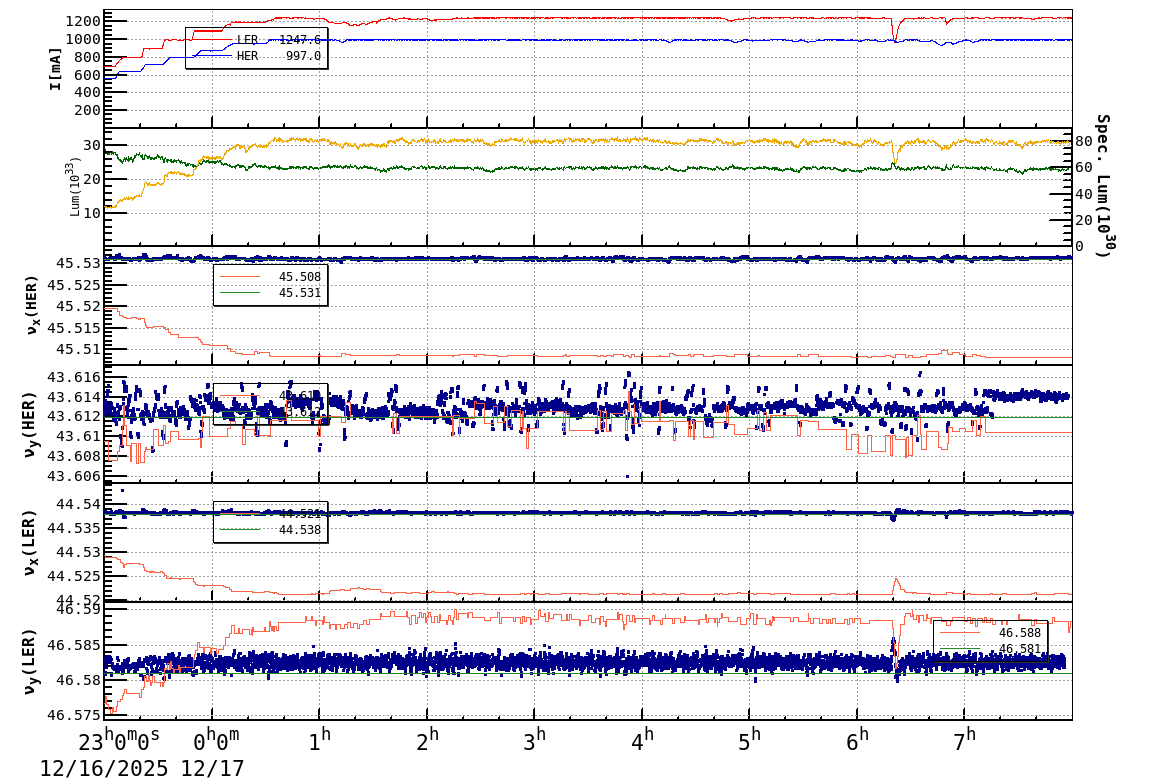
Task: Click the green line sample beside 45.531
Action: click(x=240, y=293)
